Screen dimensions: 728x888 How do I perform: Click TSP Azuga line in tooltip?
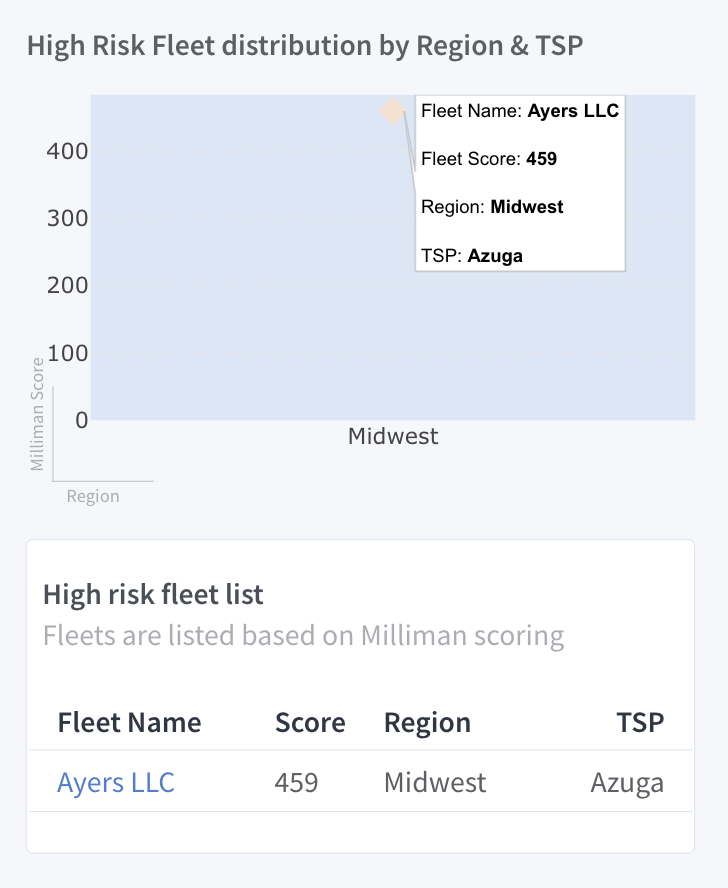[471, 255]
